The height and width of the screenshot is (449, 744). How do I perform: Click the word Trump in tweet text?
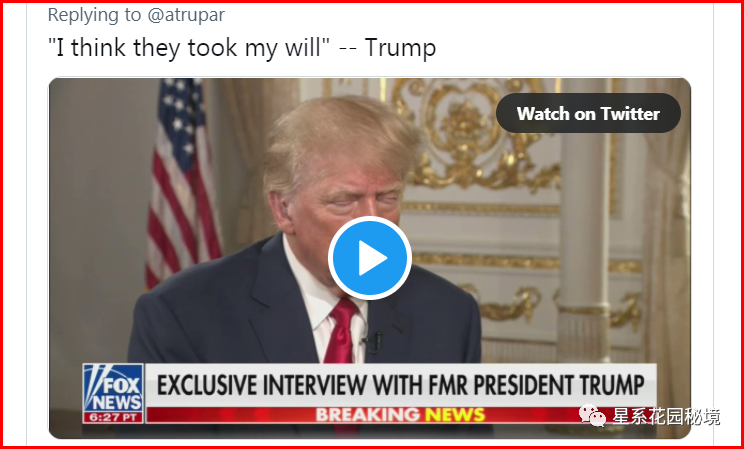click(x=400, y=47)
